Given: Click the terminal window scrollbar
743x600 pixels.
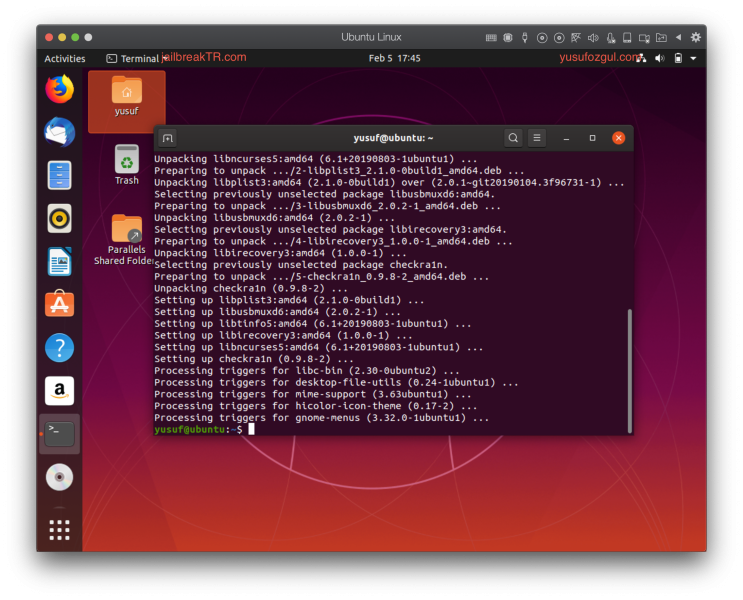Looking at the screenshot, I should coord(629,370).
